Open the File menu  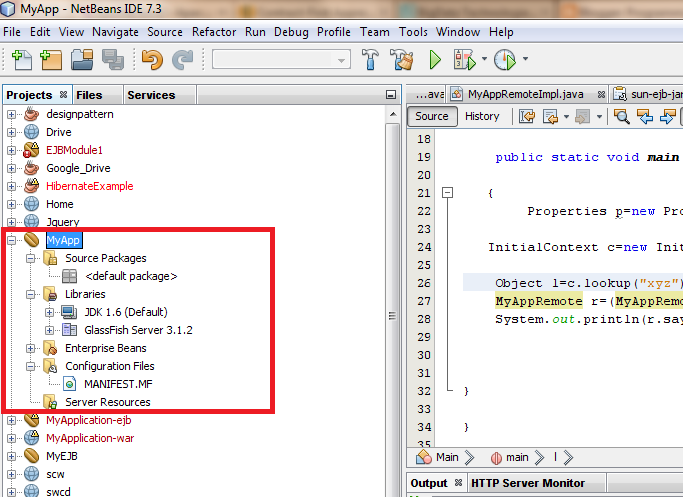(x=12, y=32)
